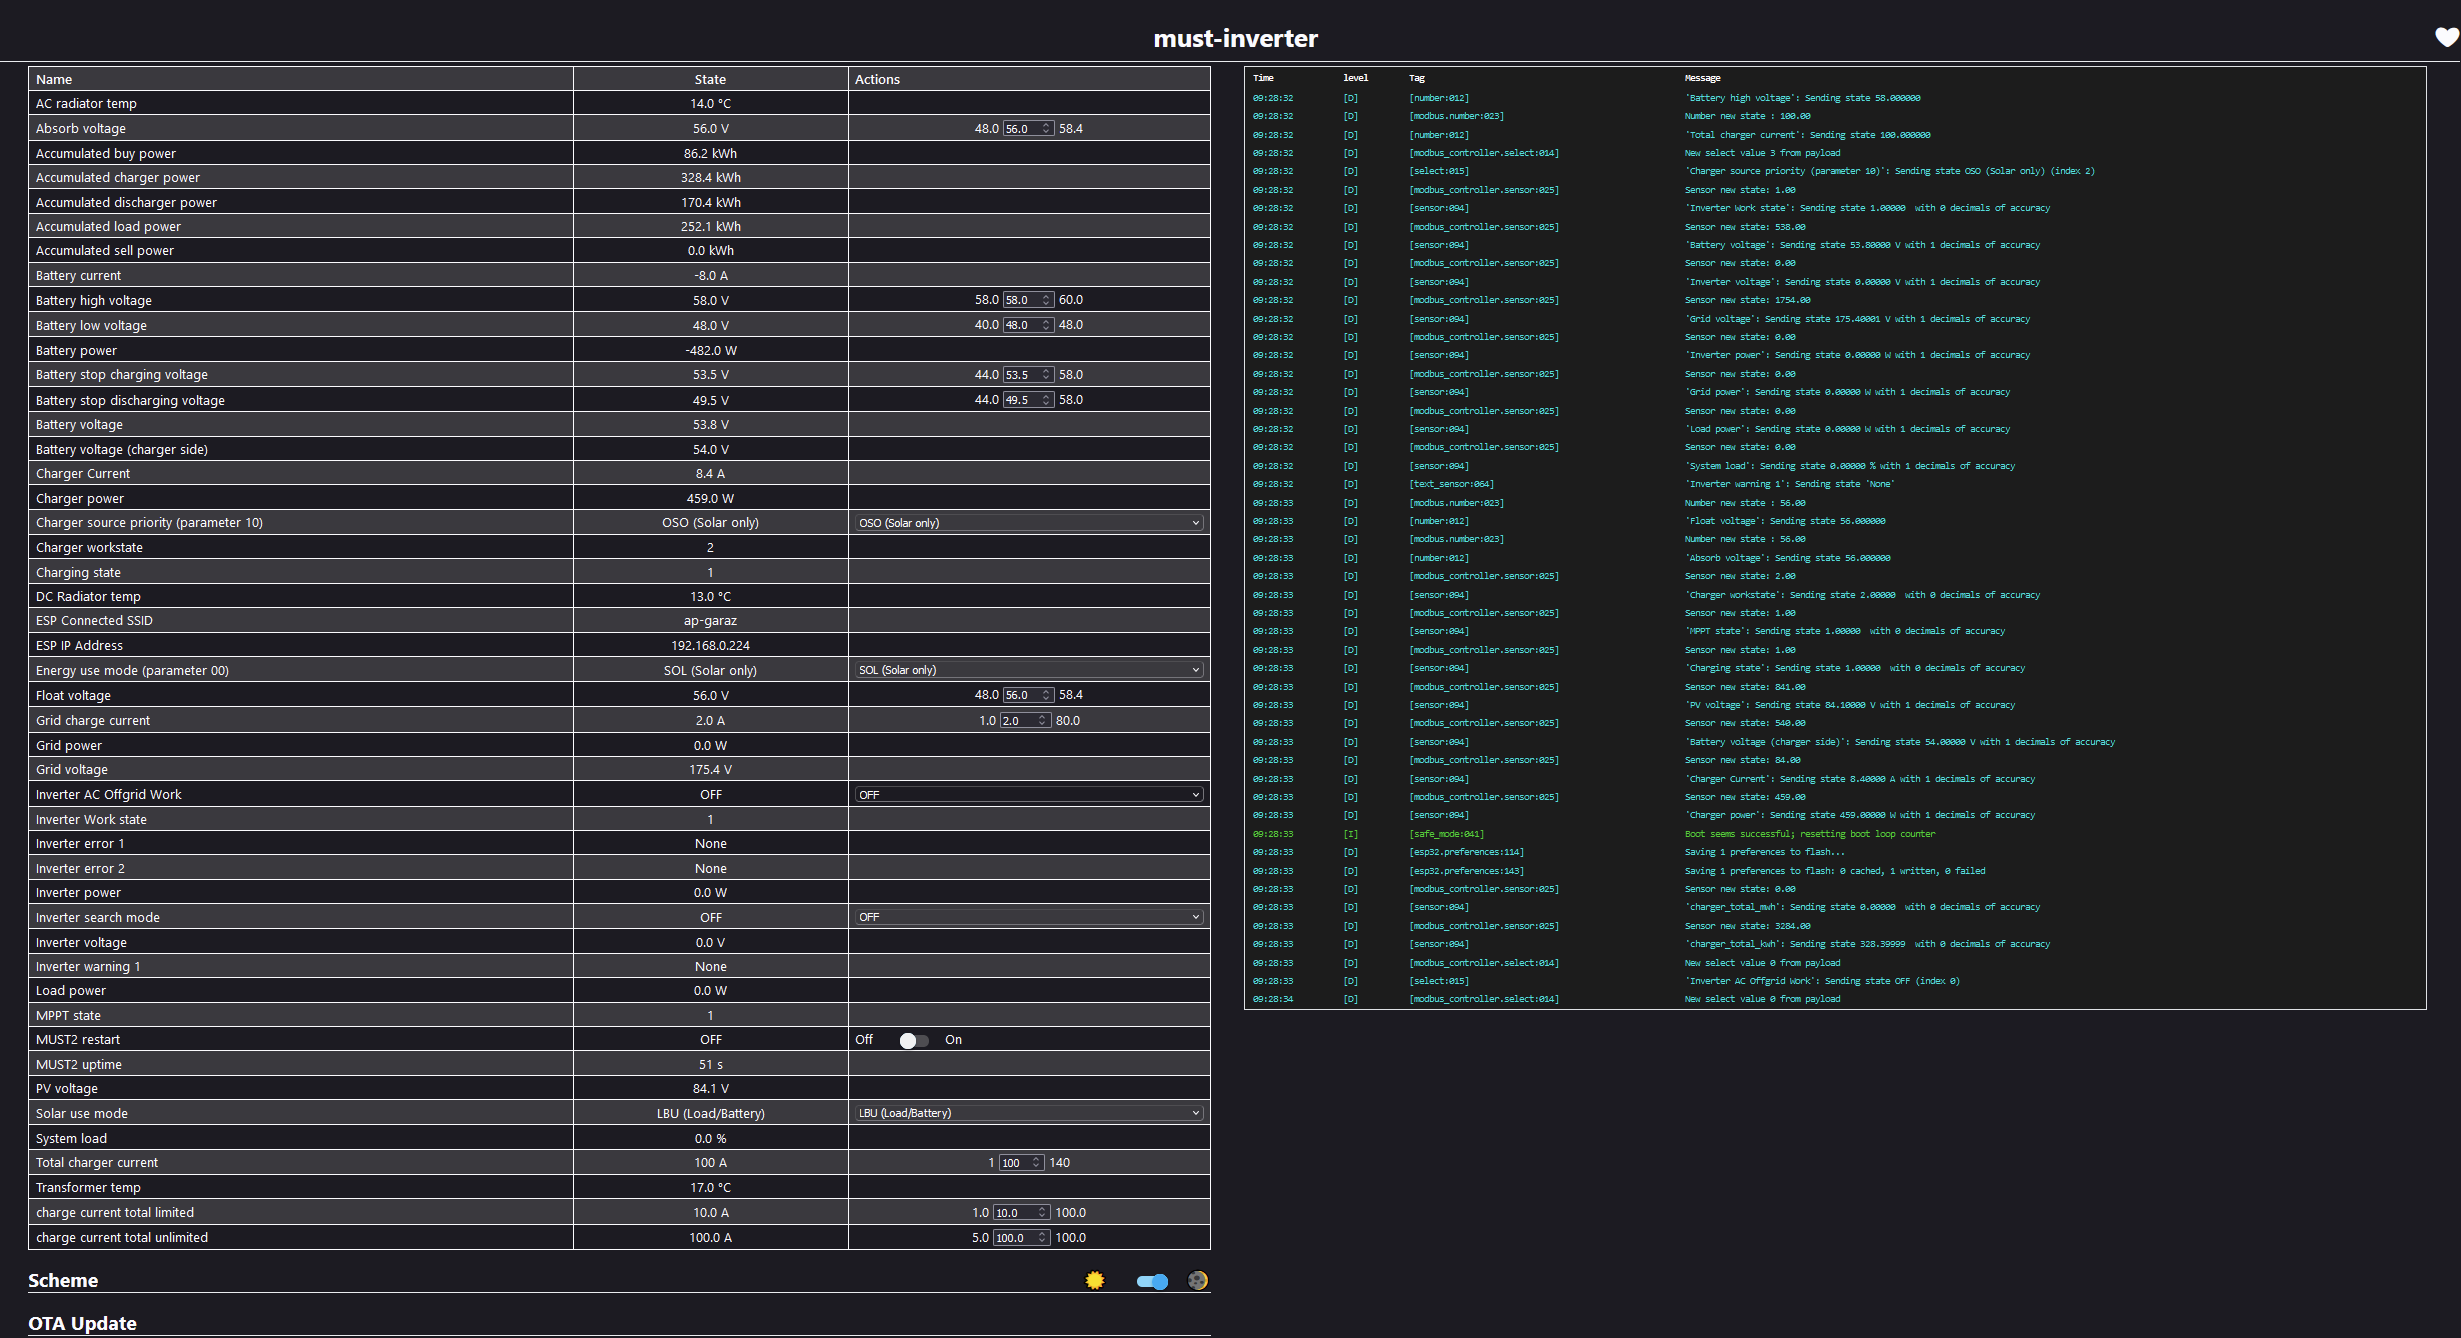Toggle the MUST2 restart switch

(912, 1040)
